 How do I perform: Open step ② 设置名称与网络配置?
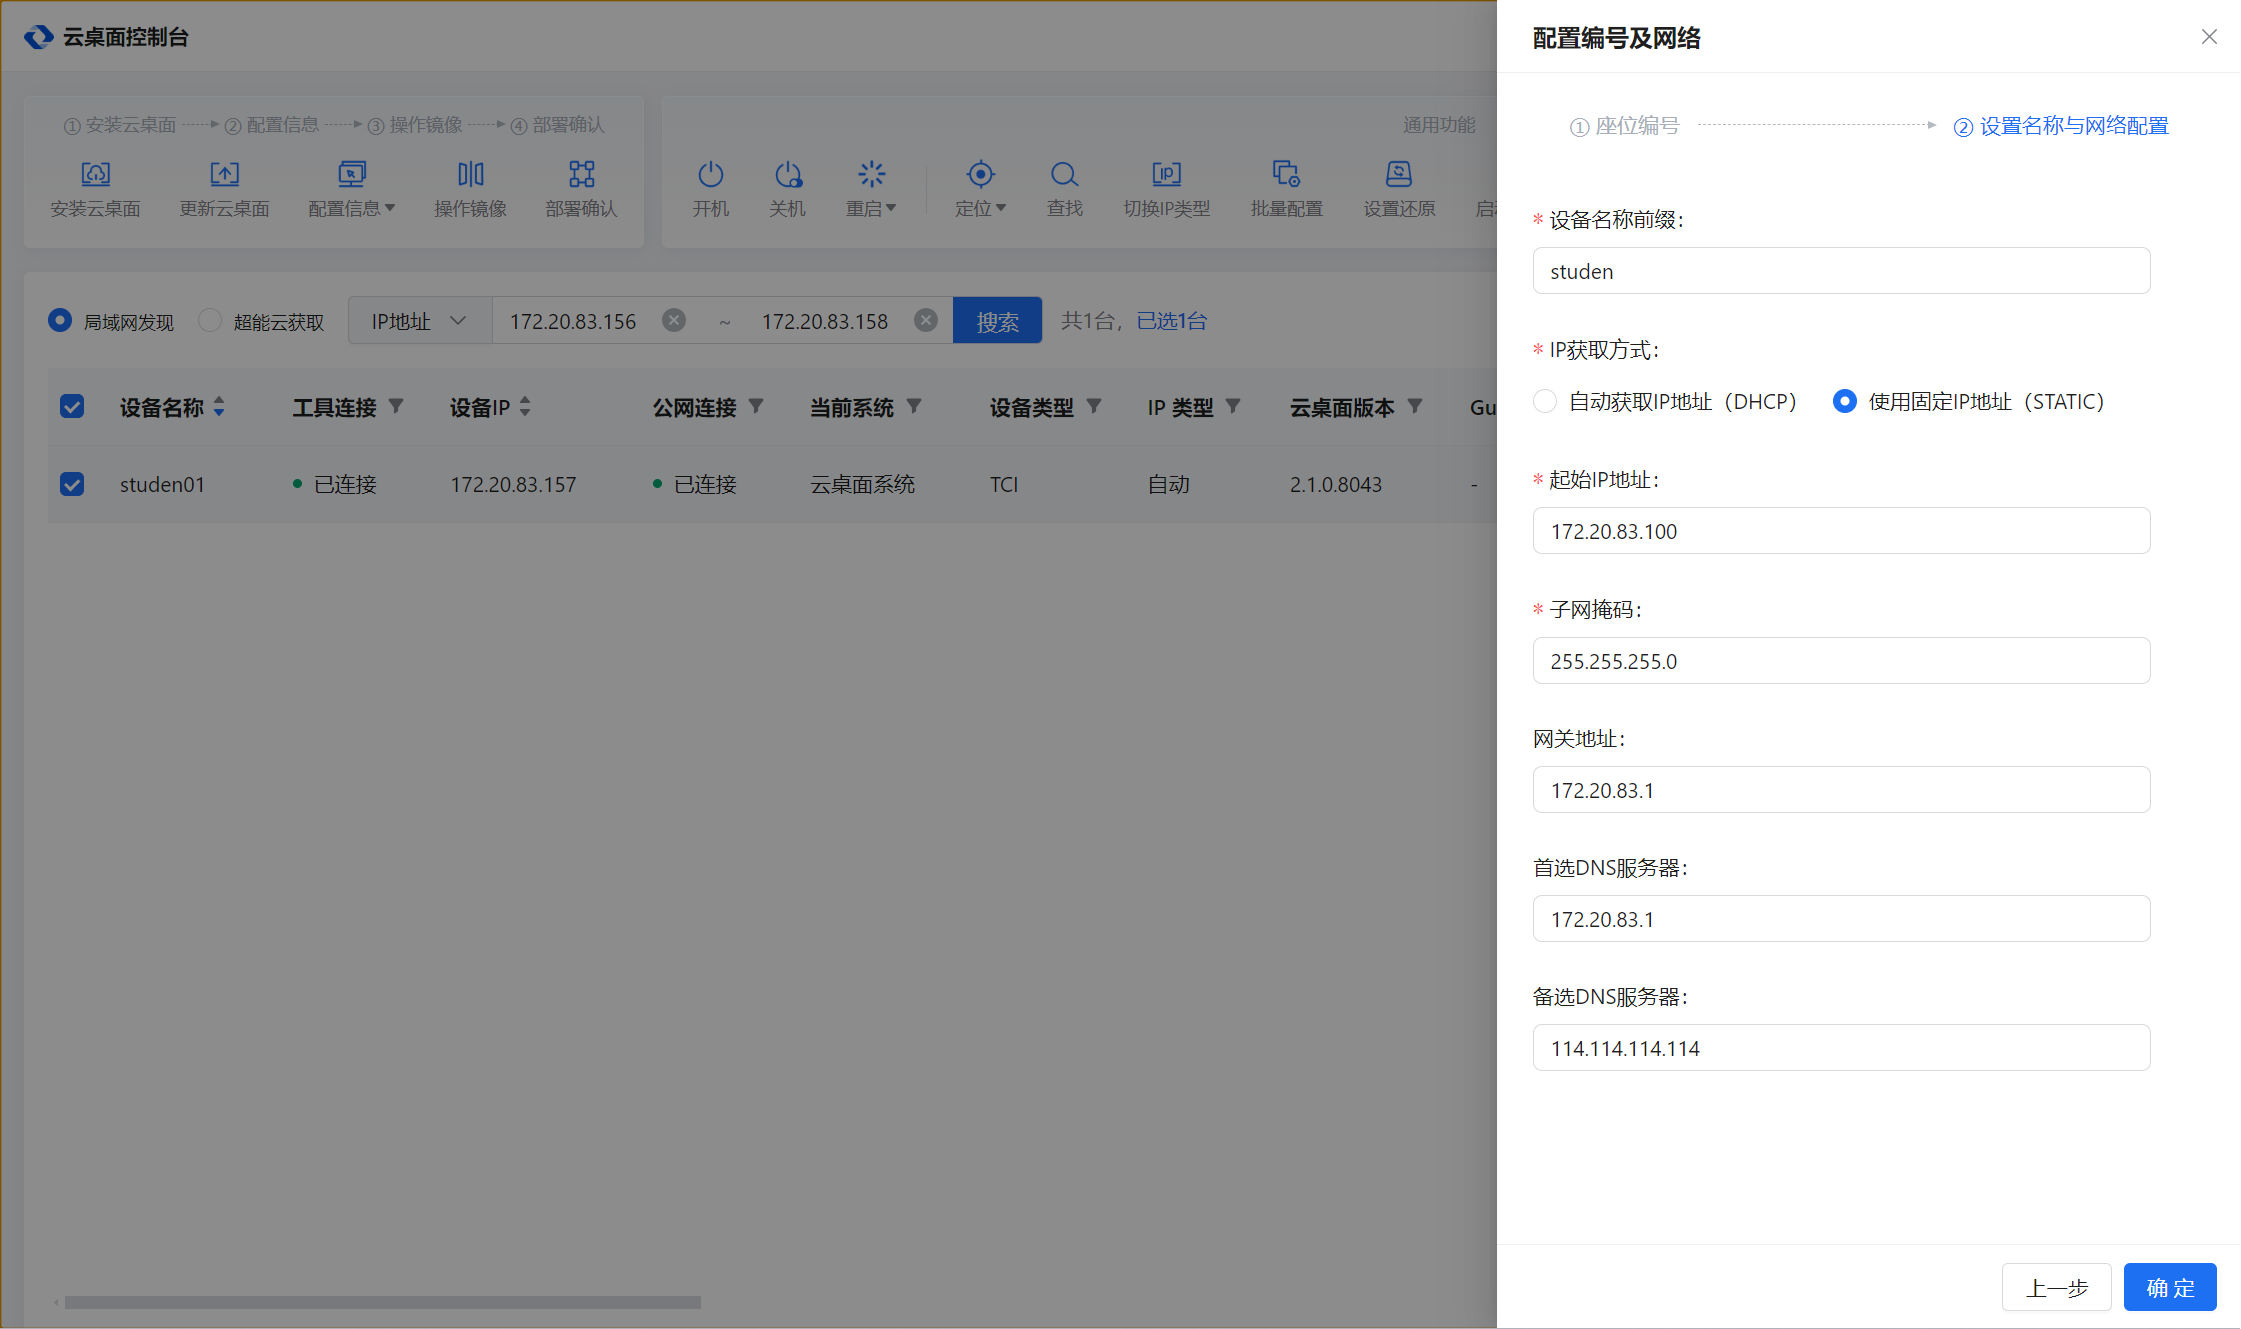coord(2061,126)
